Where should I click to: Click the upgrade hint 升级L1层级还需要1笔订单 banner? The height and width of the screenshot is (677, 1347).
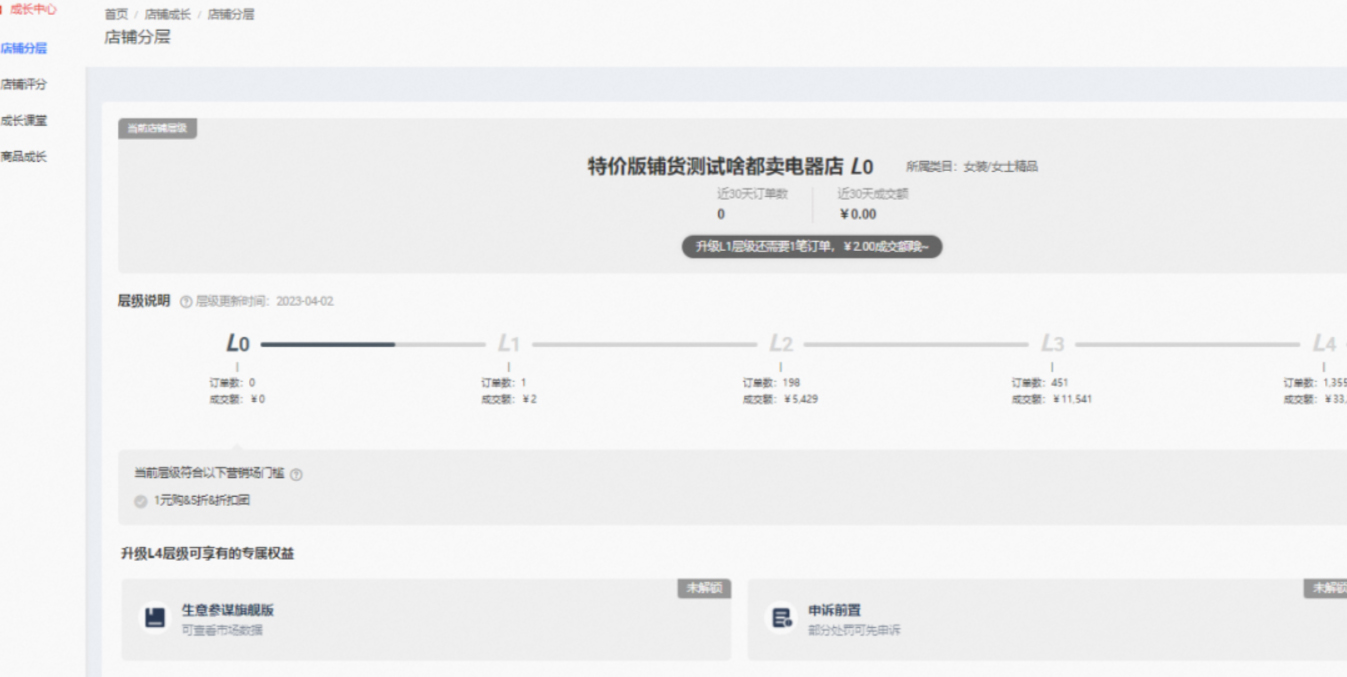coord(810,246)
